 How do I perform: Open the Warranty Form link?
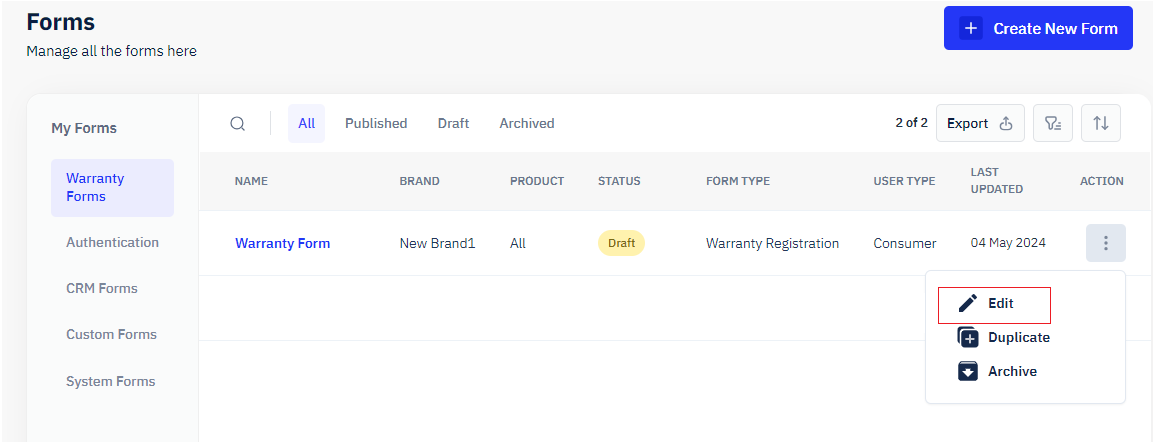282,243
